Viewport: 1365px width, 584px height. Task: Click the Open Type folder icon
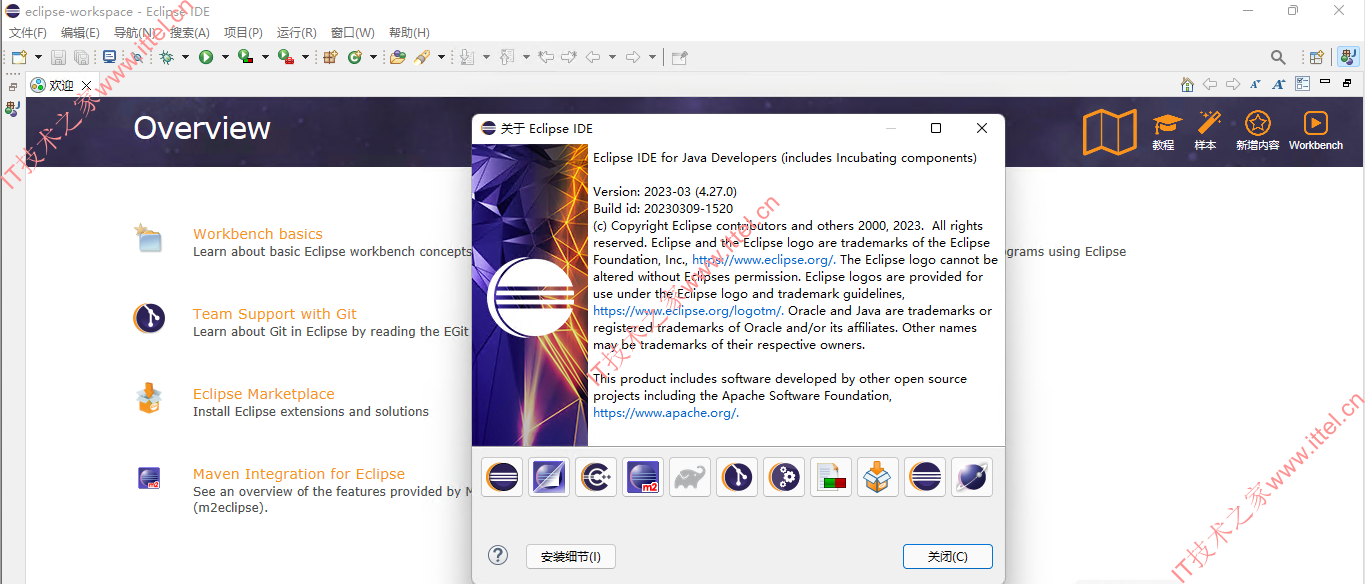pyautogui.click(x=398, y=57)
